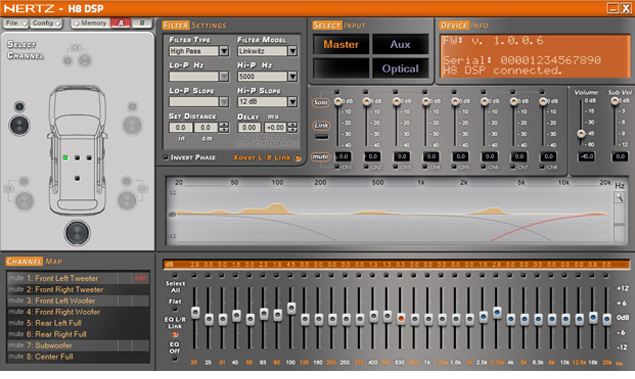This screenshot has width=635, height=379.
Task: Open the Hi-P Slope dropdown
Action: pyautogui.click(x=292, y=102)
